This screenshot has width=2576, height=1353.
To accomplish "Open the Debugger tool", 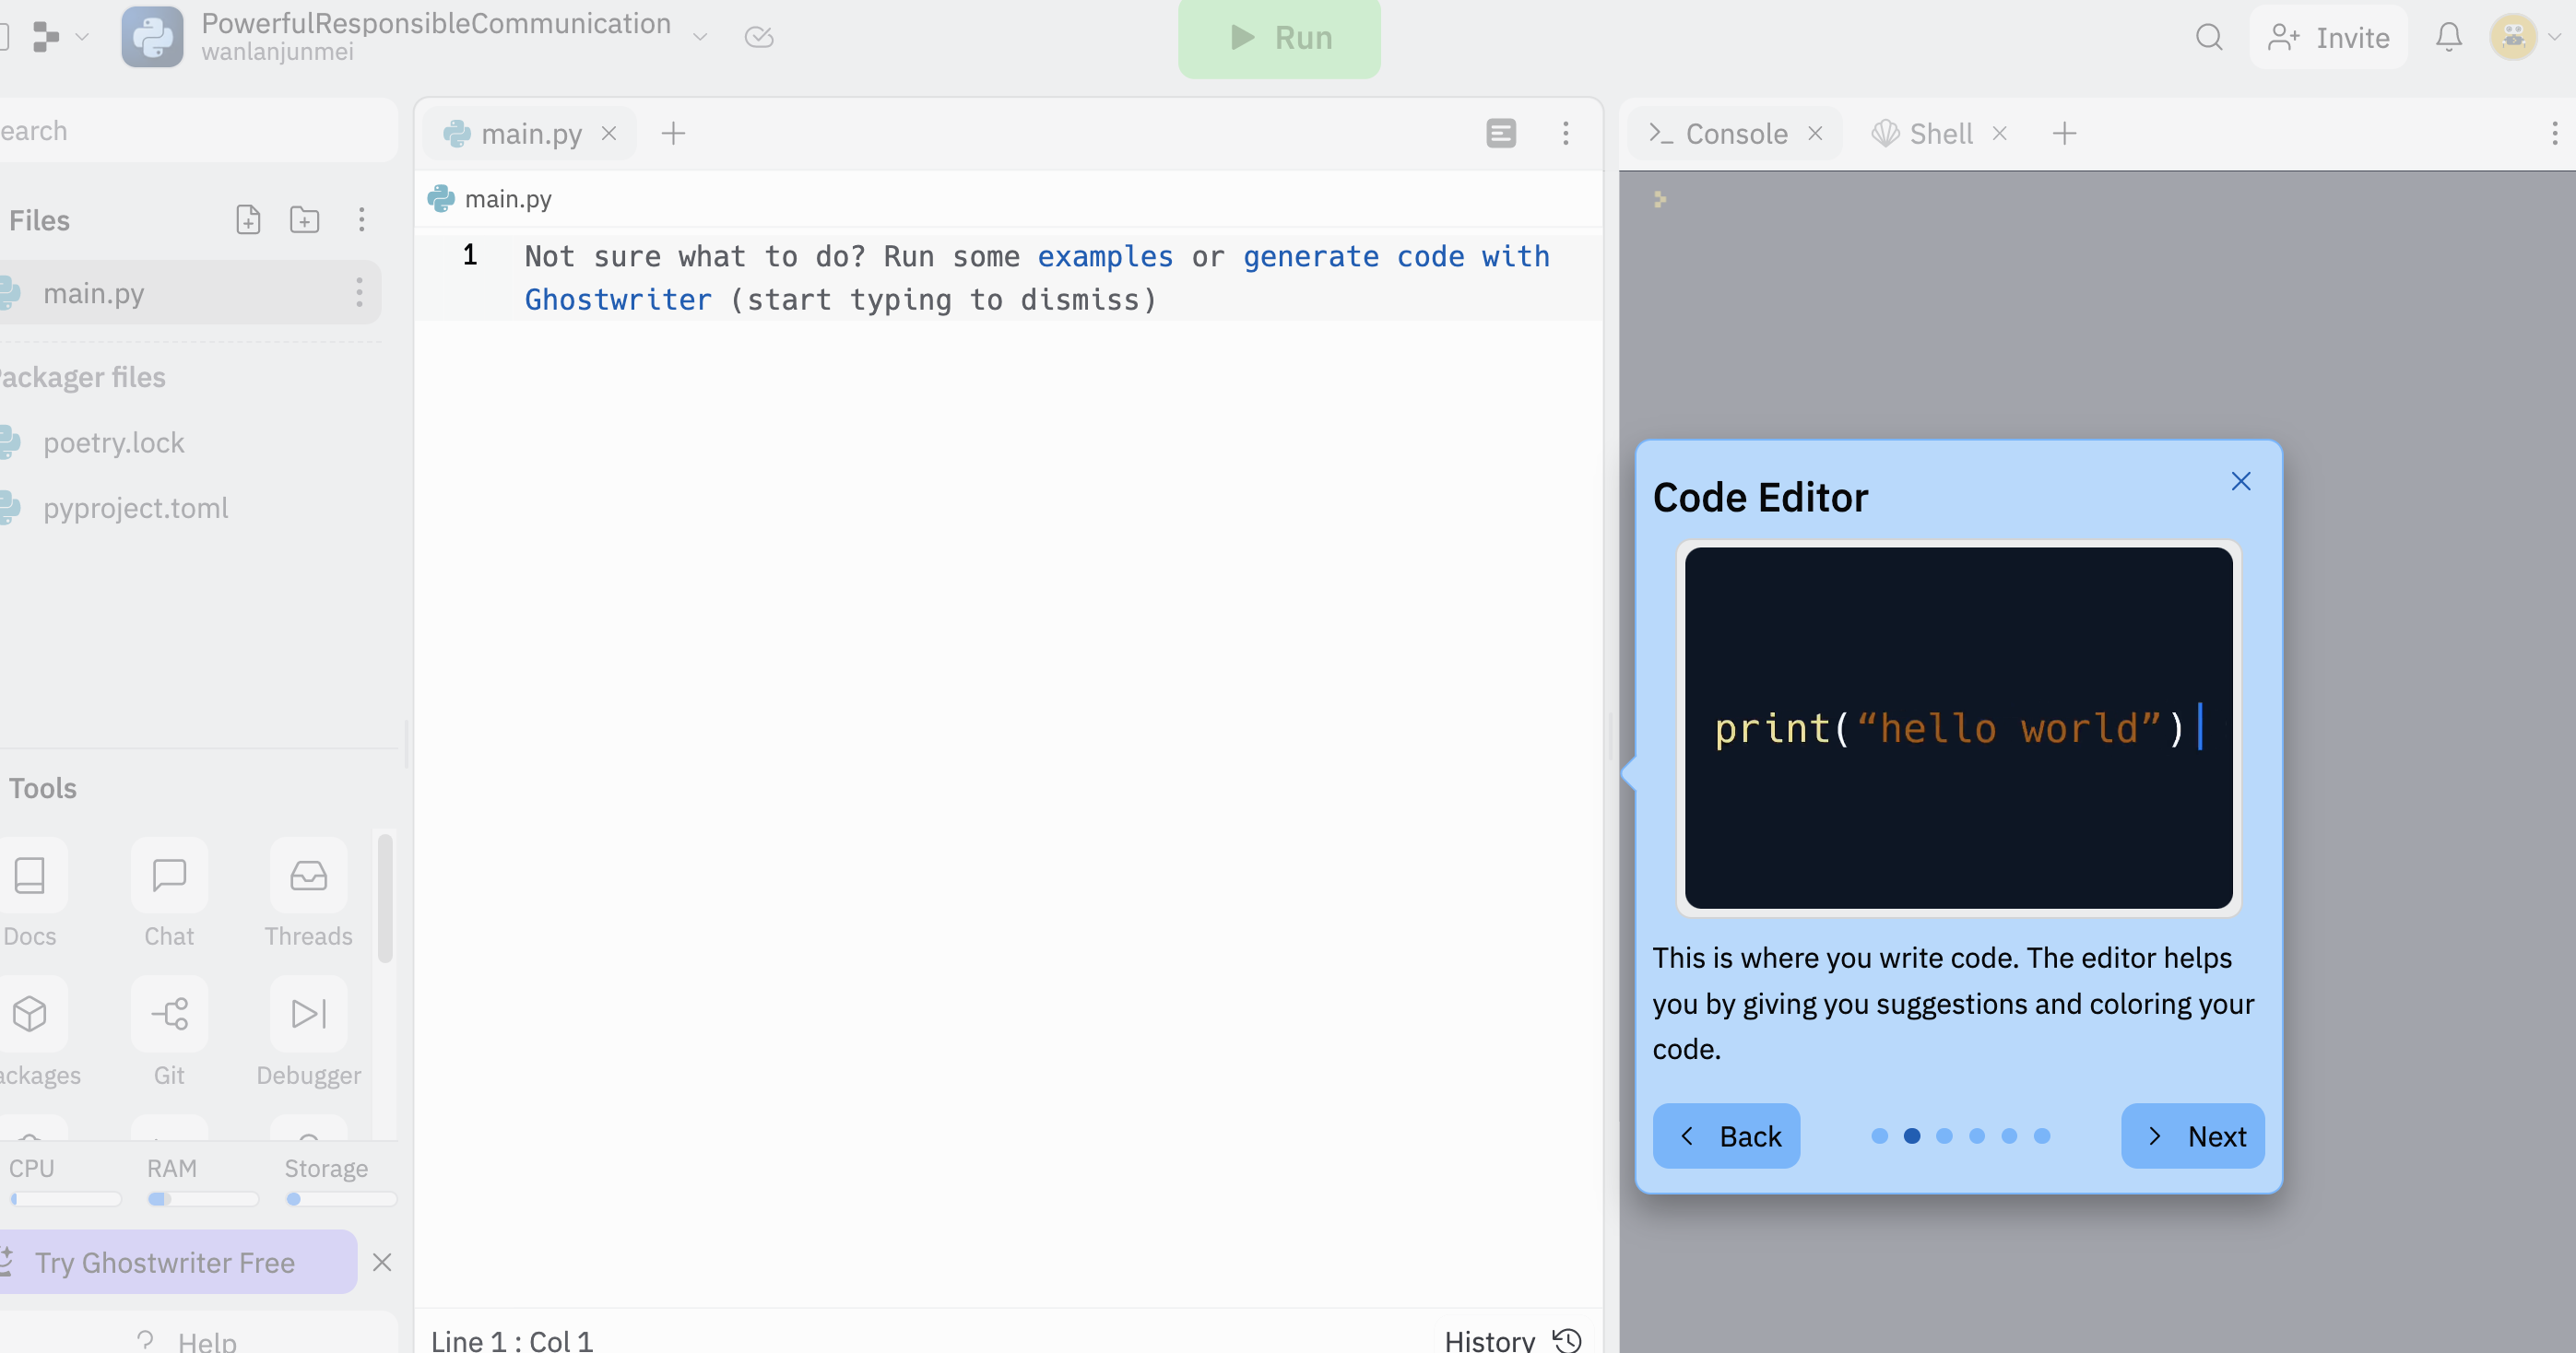I will (308, 1014).
